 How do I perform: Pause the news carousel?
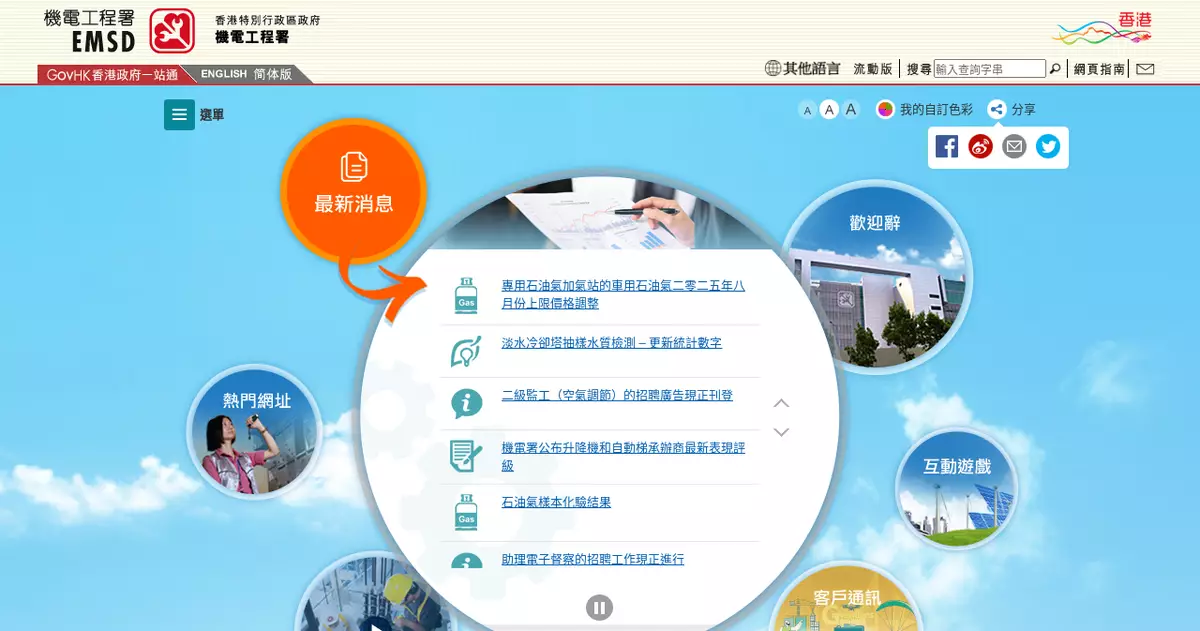[x=599, y=607]
